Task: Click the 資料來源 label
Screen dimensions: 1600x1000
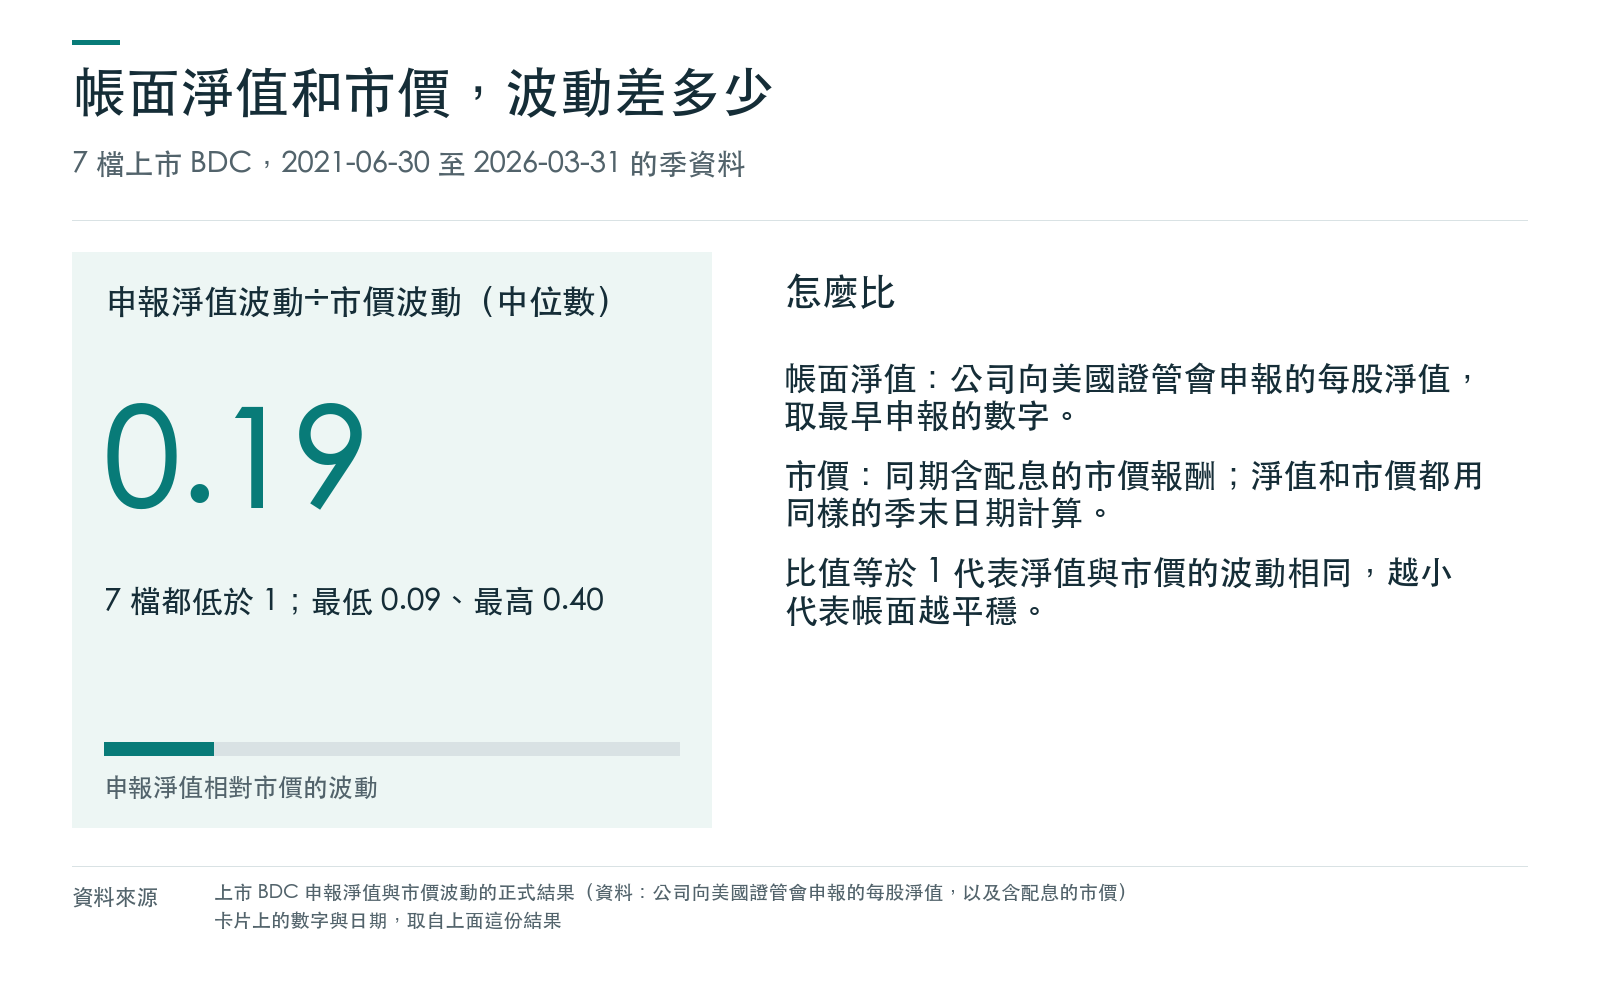Action: point(115,897)
